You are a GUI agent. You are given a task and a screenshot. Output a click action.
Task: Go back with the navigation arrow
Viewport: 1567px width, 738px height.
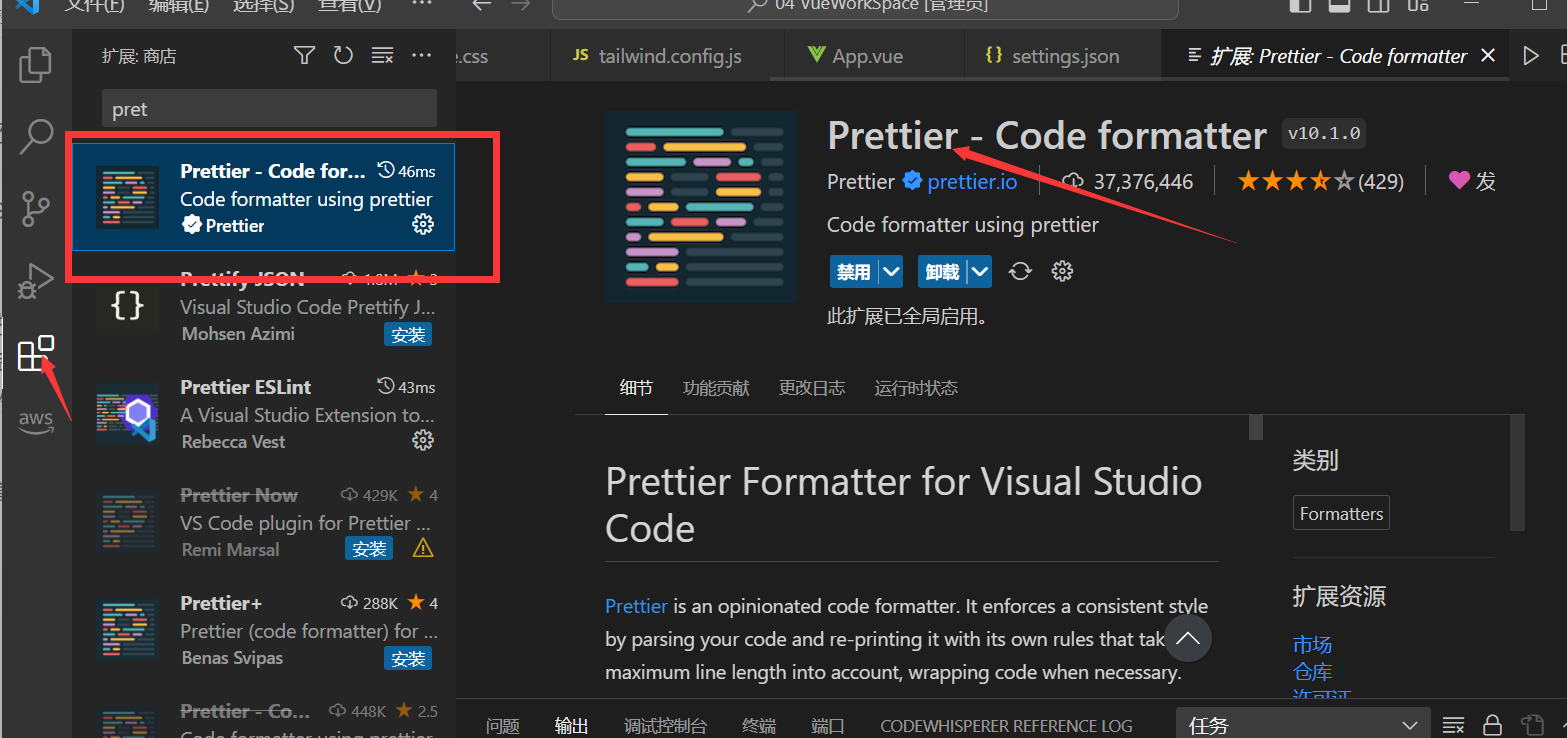tap(482, 5)
